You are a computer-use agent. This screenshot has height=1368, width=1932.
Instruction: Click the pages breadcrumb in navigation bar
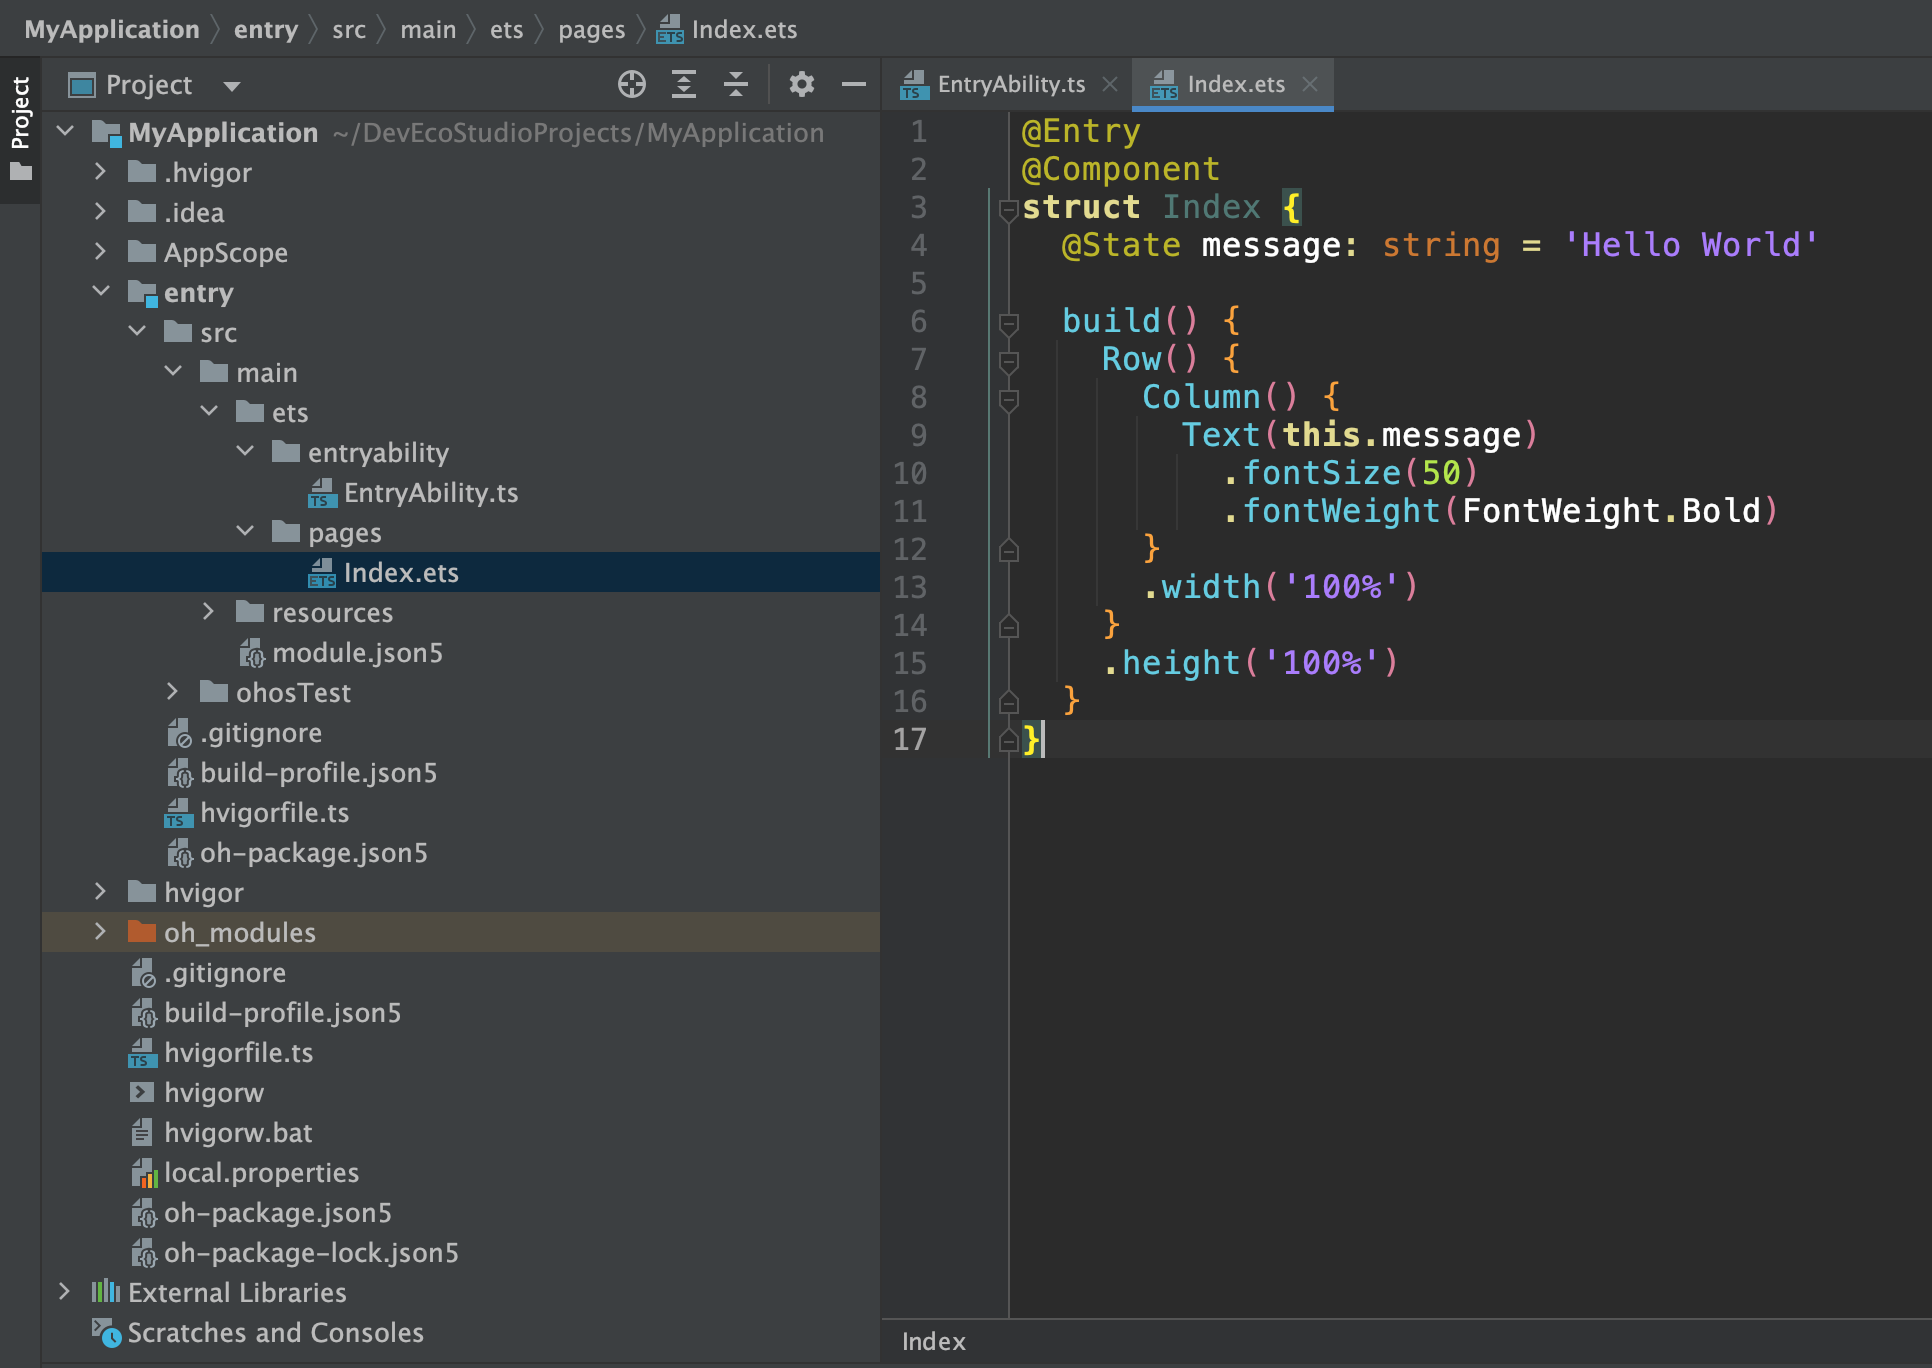[x=591, y=30]
